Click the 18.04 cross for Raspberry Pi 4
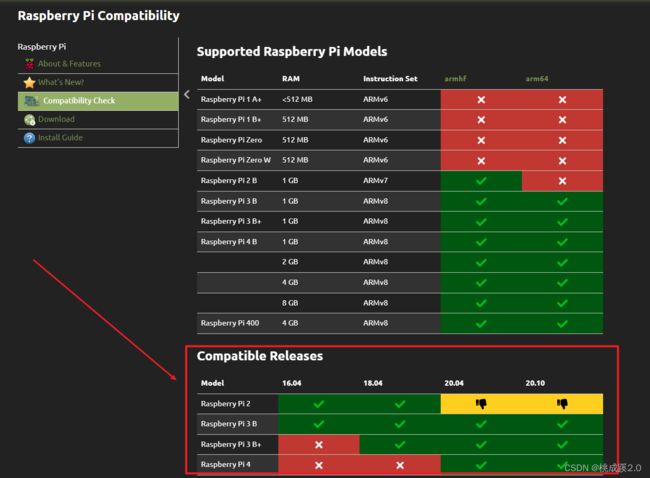This screenshot has height=478, width=650. pyautogui.click(x=400, y=465)
